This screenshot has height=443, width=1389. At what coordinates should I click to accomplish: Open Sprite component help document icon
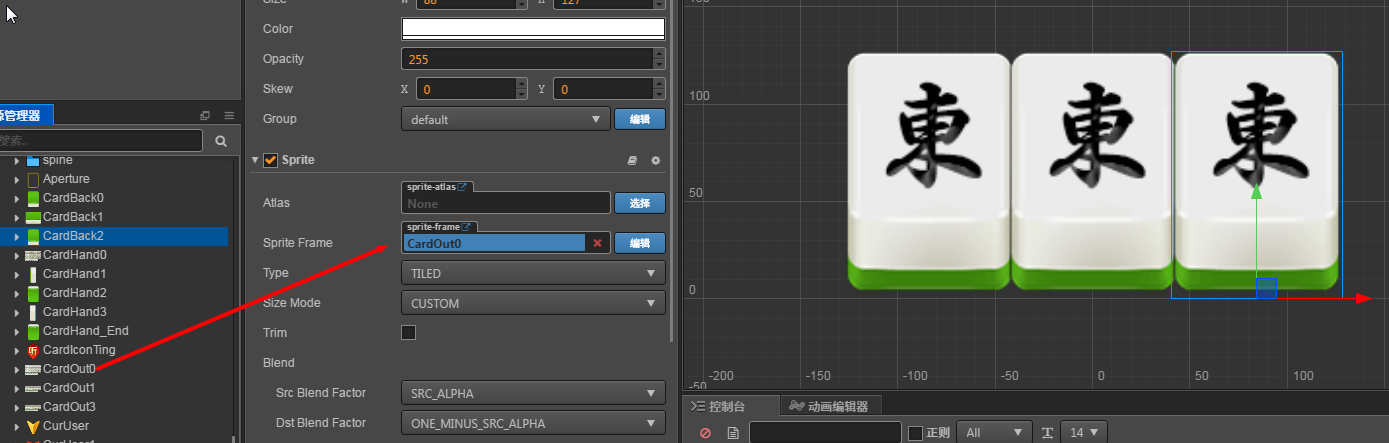click(x=632, y=160)
